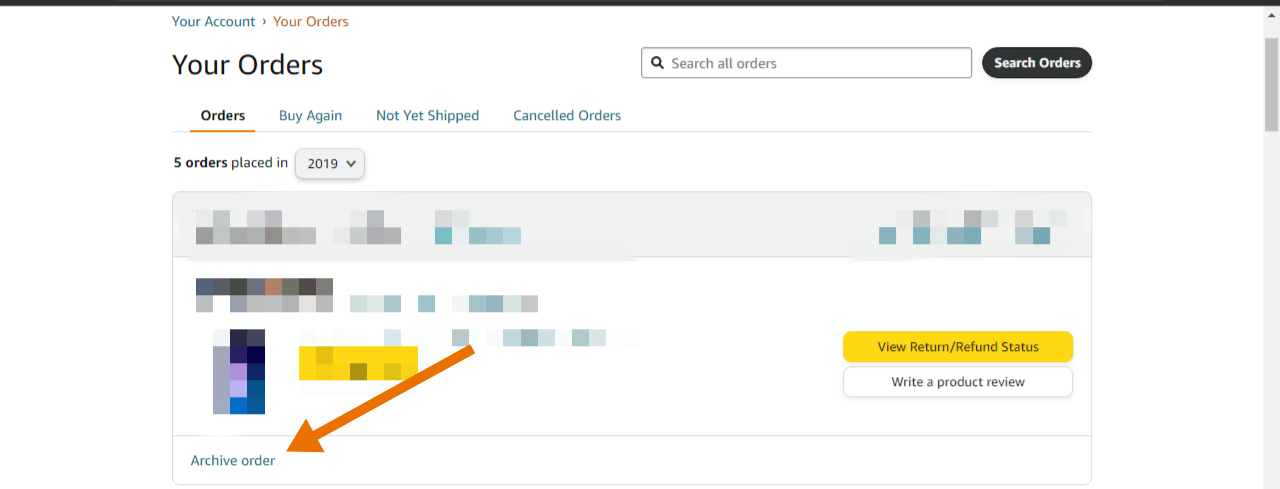Click blurred teal link at header right
Image resolution: width=1280 pixels, height=489 pixels.
click(964, 236)
